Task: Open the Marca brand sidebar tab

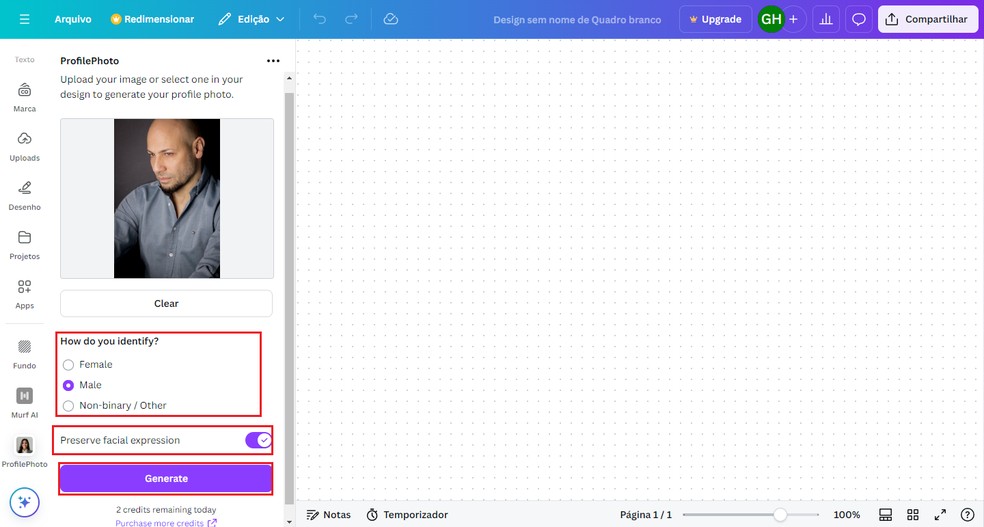Action: (24, 97)
